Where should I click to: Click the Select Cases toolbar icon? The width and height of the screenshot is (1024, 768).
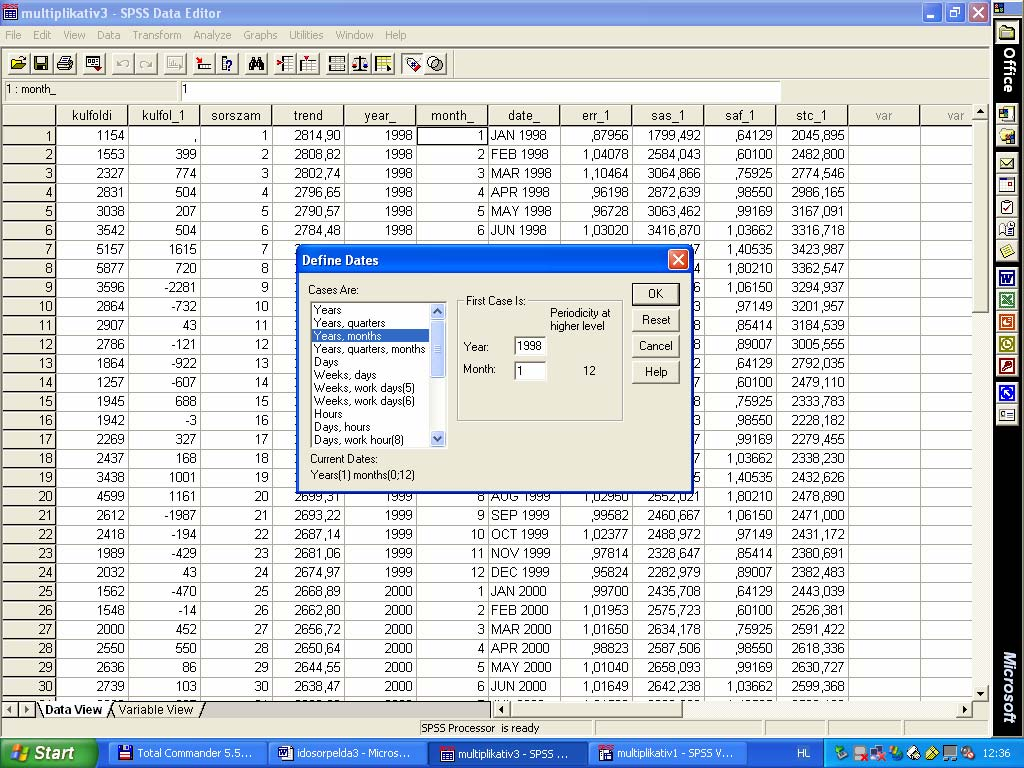[383, 63]
